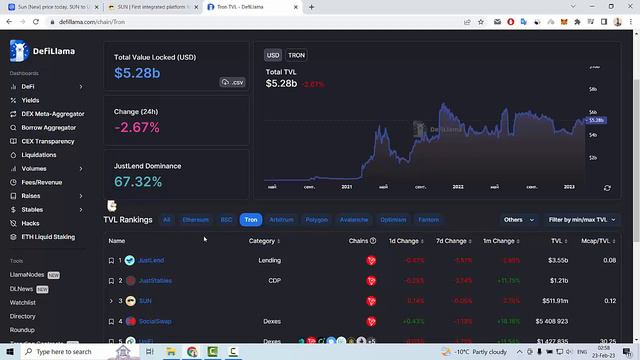The width and height of the screenshot is (640, 360).
Task: Open Watchlist in the sidebar
Action: coord(22,302)
